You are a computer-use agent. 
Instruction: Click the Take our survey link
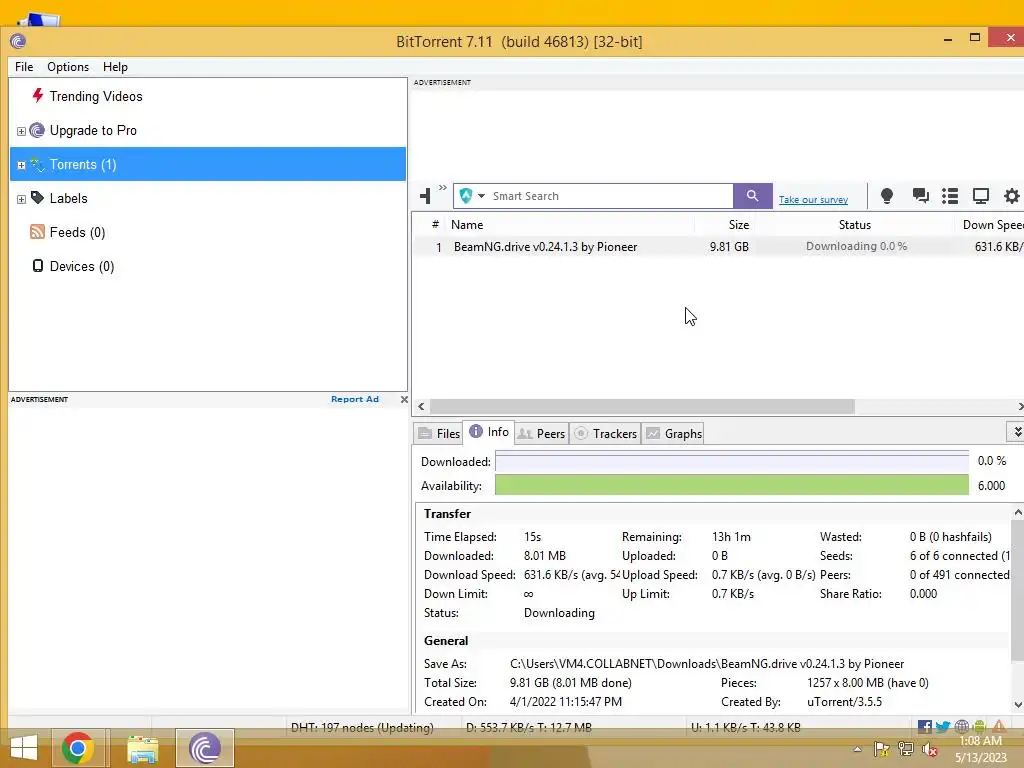(813, 199)
